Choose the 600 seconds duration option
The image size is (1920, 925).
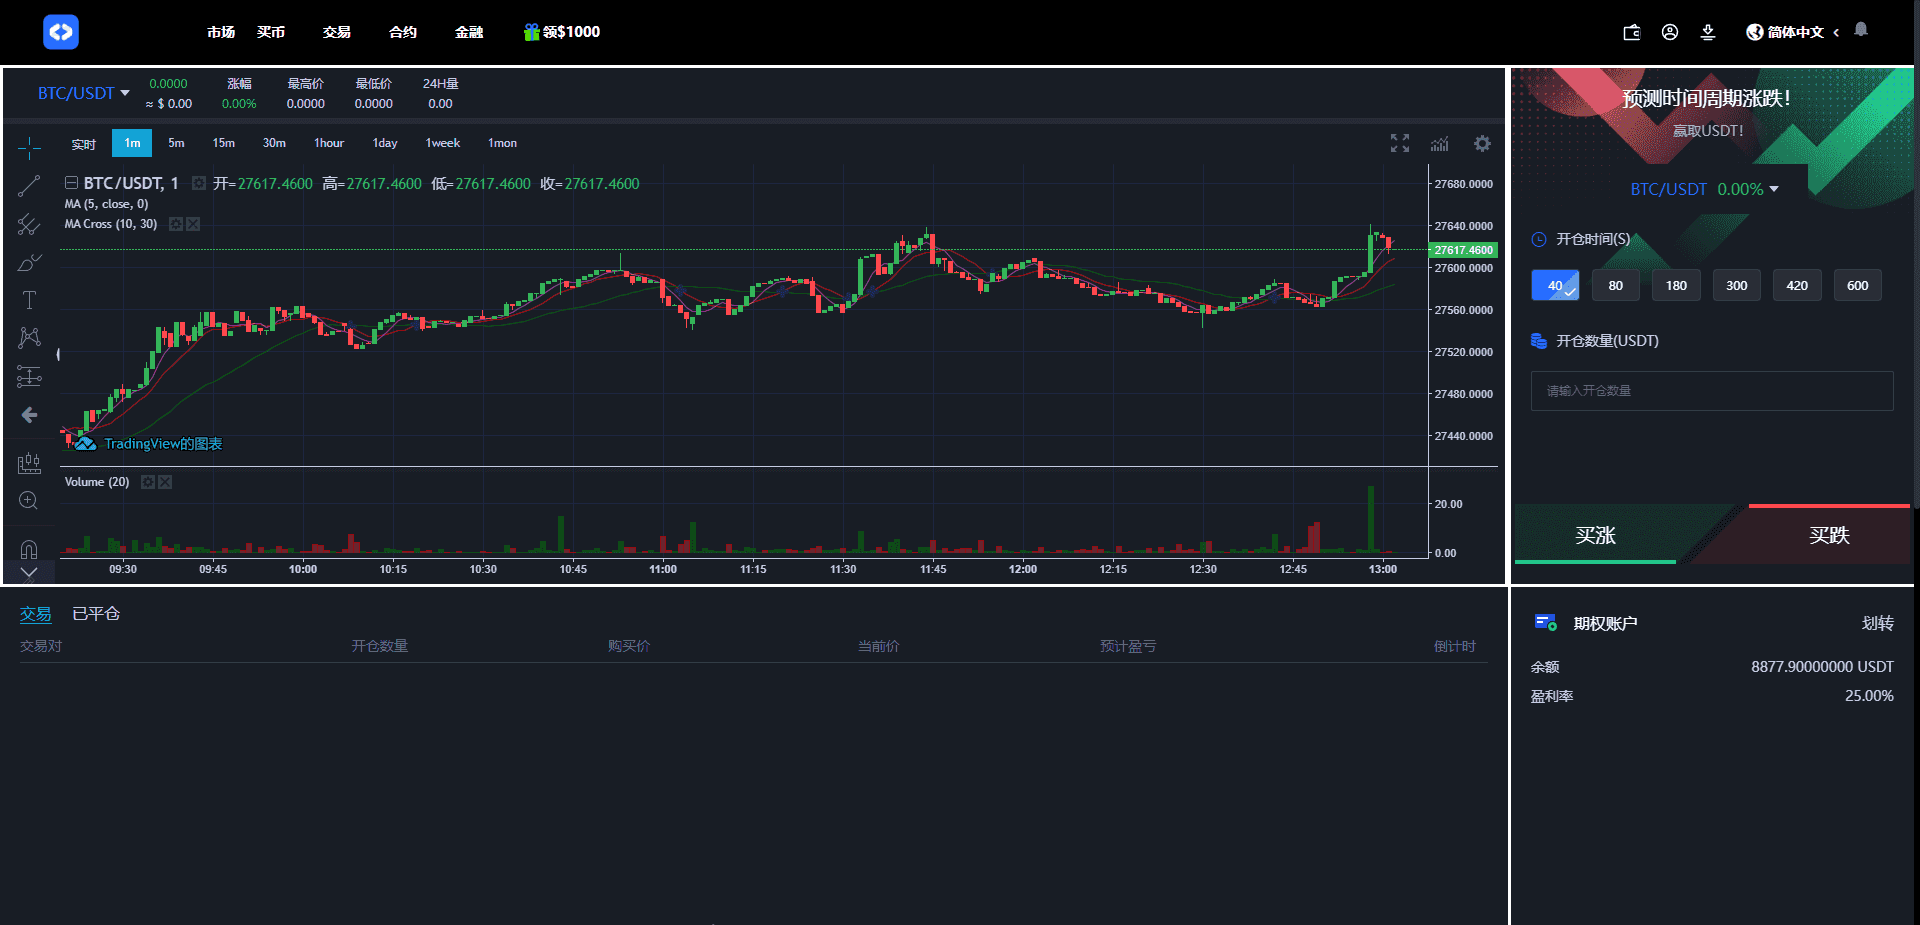(1857, 285)
